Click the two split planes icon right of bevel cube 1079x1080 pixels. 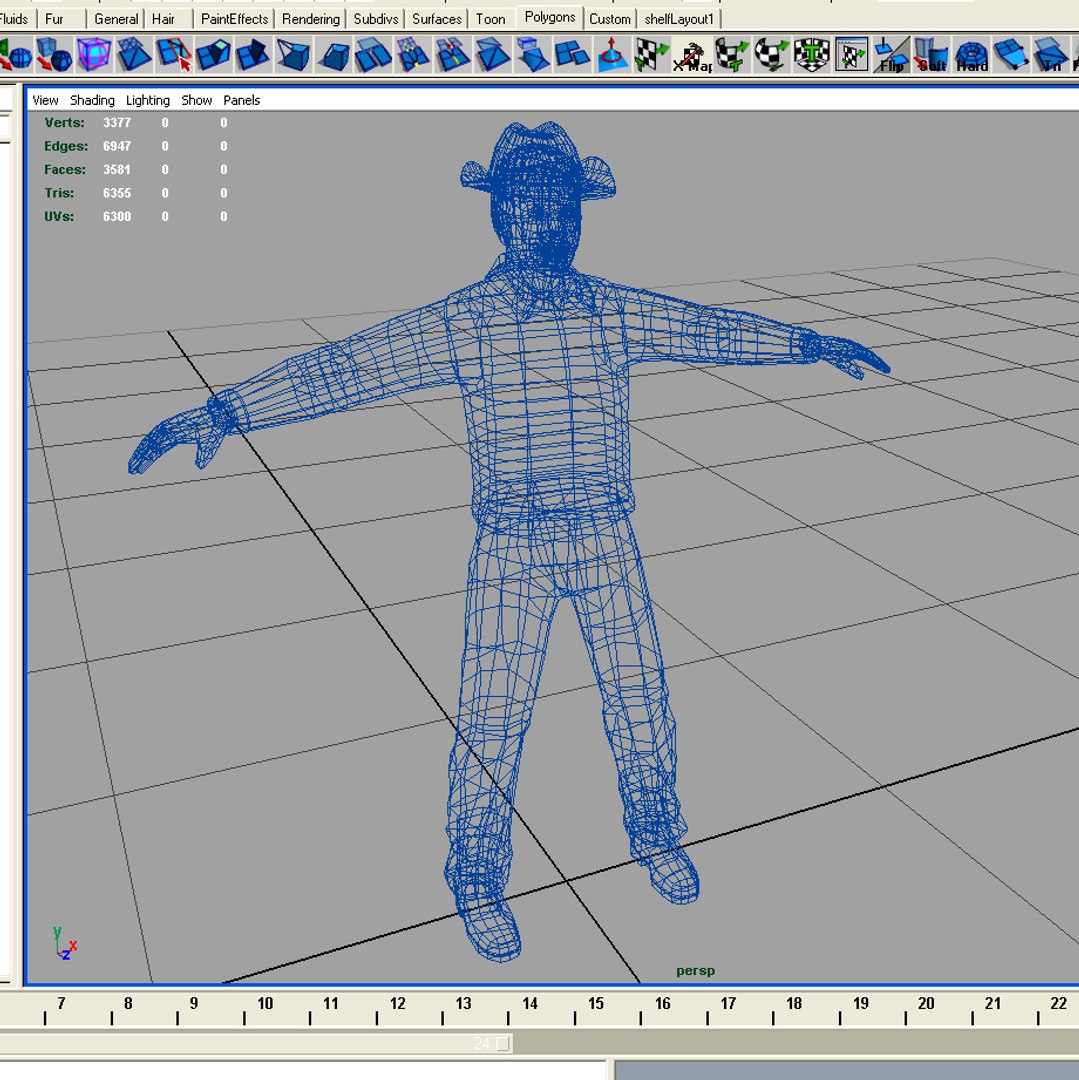[373, 55]
